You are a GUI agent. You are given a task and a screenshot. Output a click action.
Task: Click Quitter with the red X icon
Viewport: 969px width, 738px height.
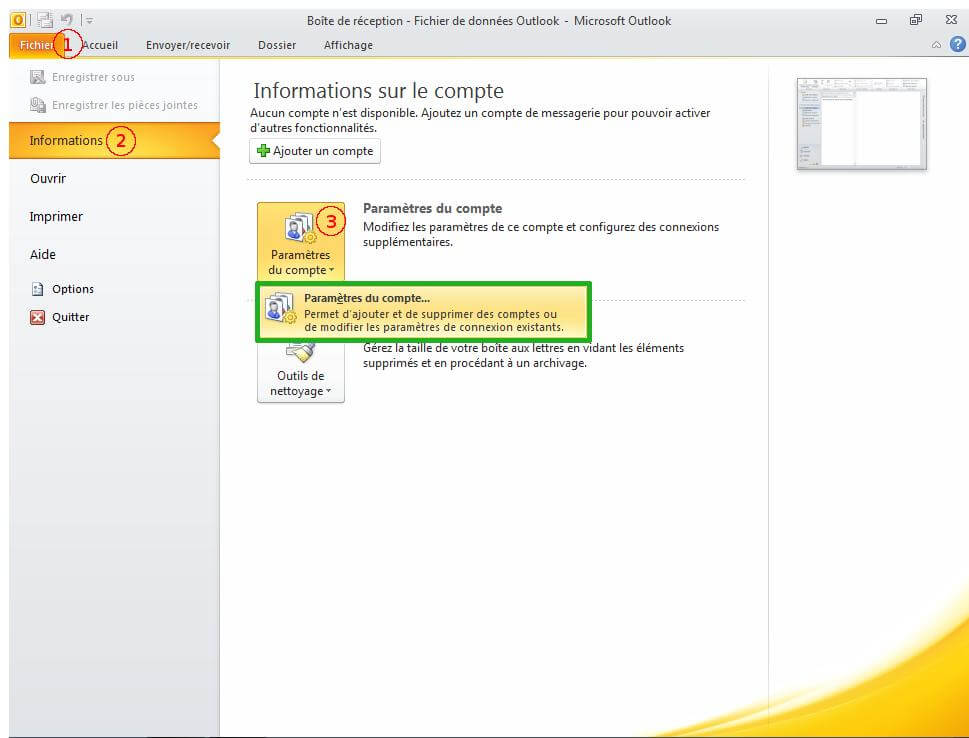(x=70, y=317)
